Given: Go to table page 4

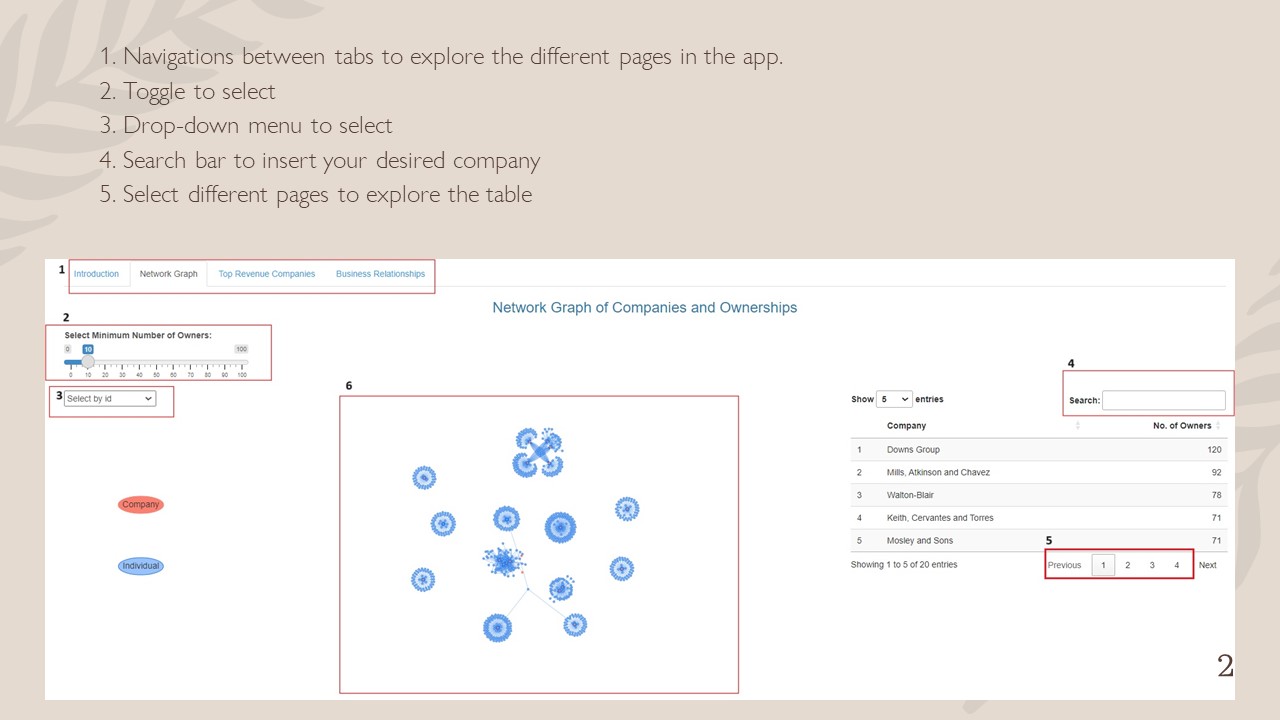Looking at the screenshot, I should click(1176, 565).
